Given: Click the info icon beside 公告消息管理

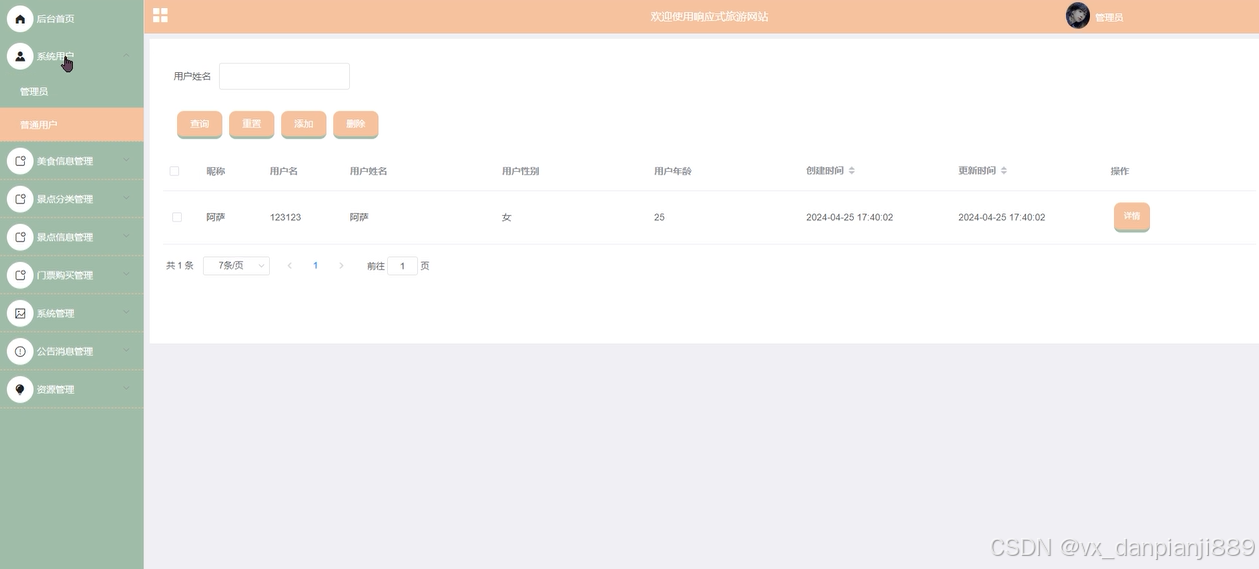Looking at the screenshot, I should coord(20,351).
